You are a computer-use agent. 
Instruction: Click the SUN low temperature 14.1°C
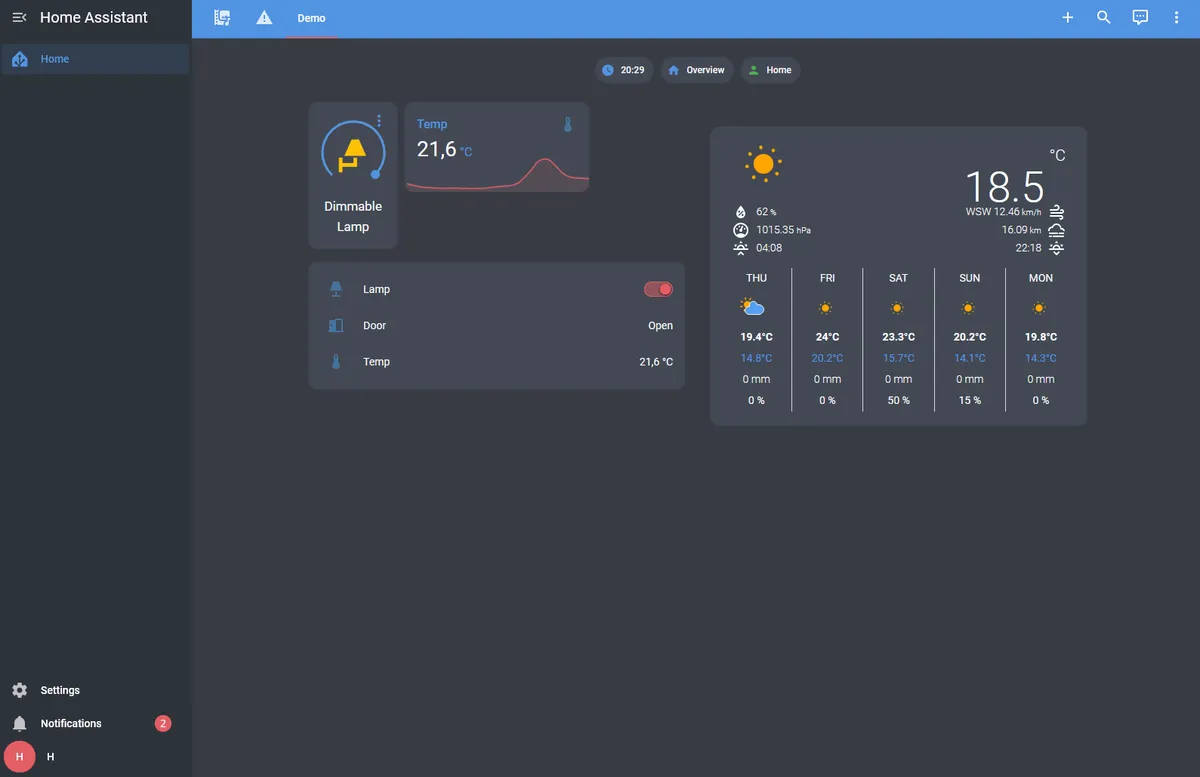coord(969,358)
